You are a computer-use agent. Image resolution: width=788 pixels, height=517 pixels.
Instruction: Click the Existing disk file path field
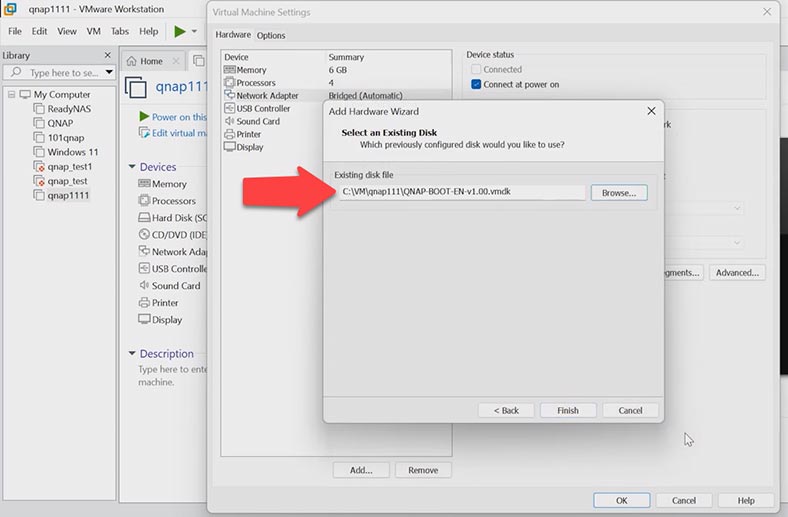(x=462, y=192)
